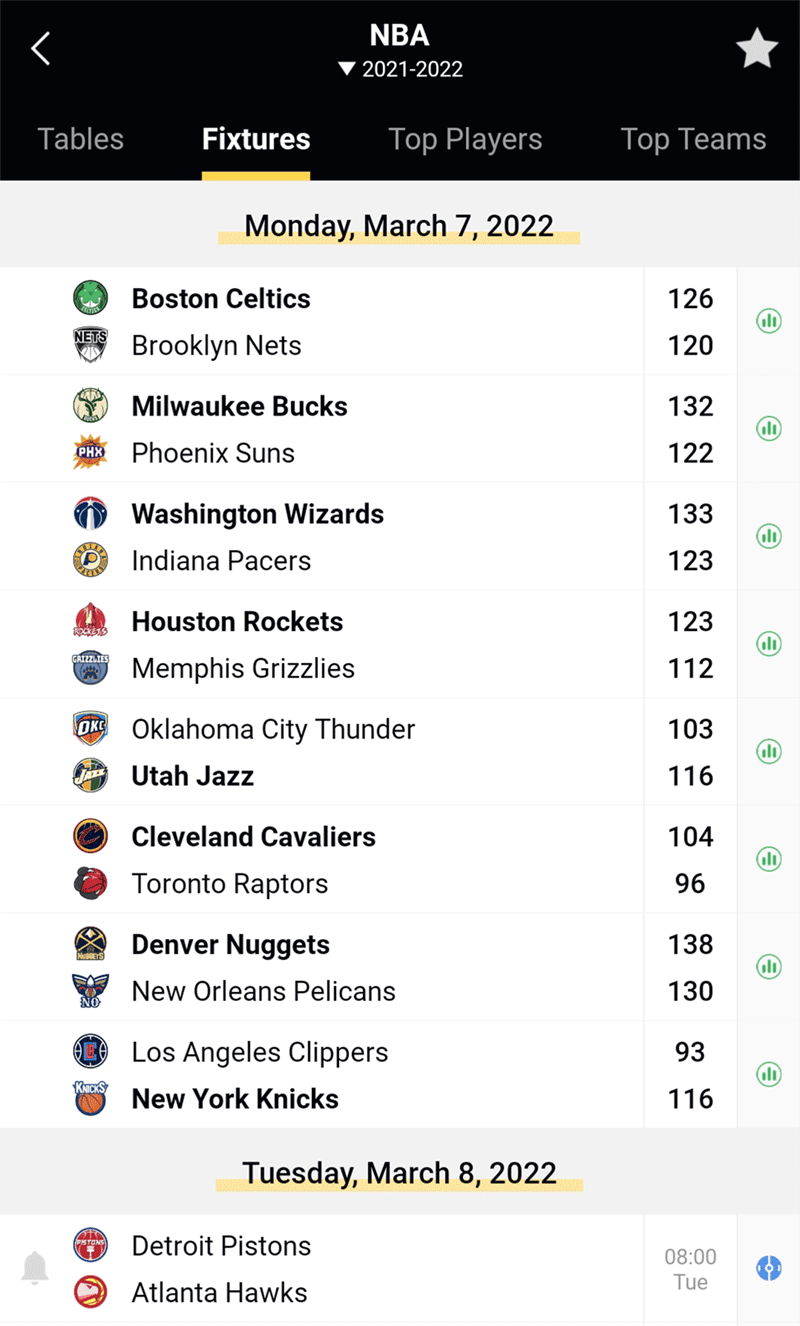Tap the blue lineup icon for Pistons game
Viewport: 800px width, 1326px height.
pos(769,1268)
